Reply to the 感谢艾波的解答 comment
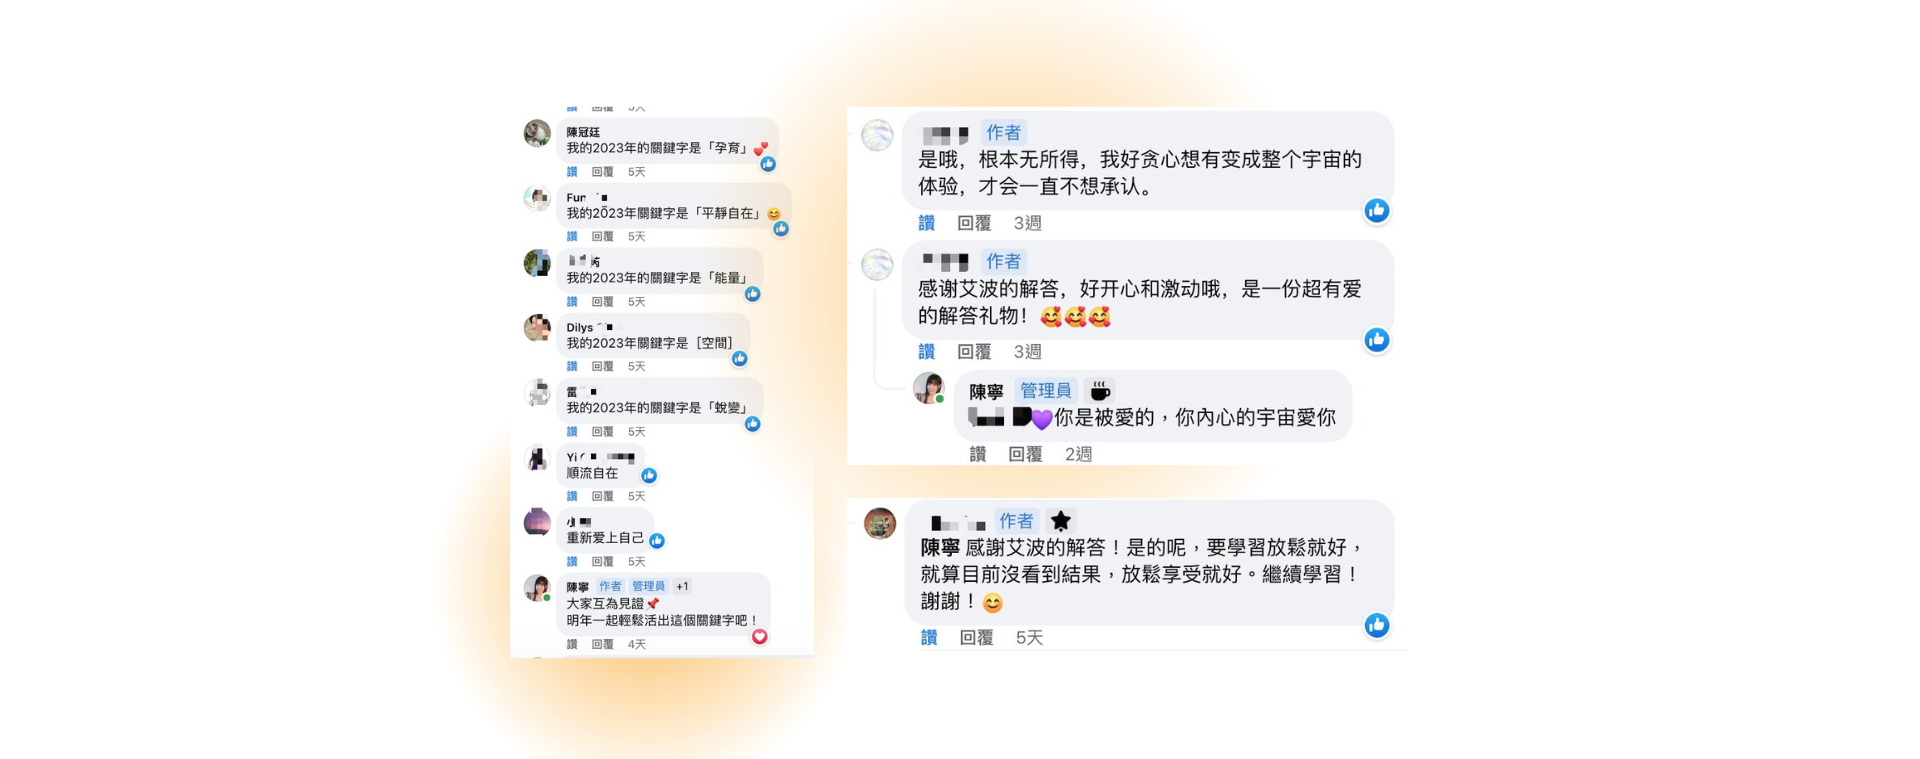 [974, 352]
